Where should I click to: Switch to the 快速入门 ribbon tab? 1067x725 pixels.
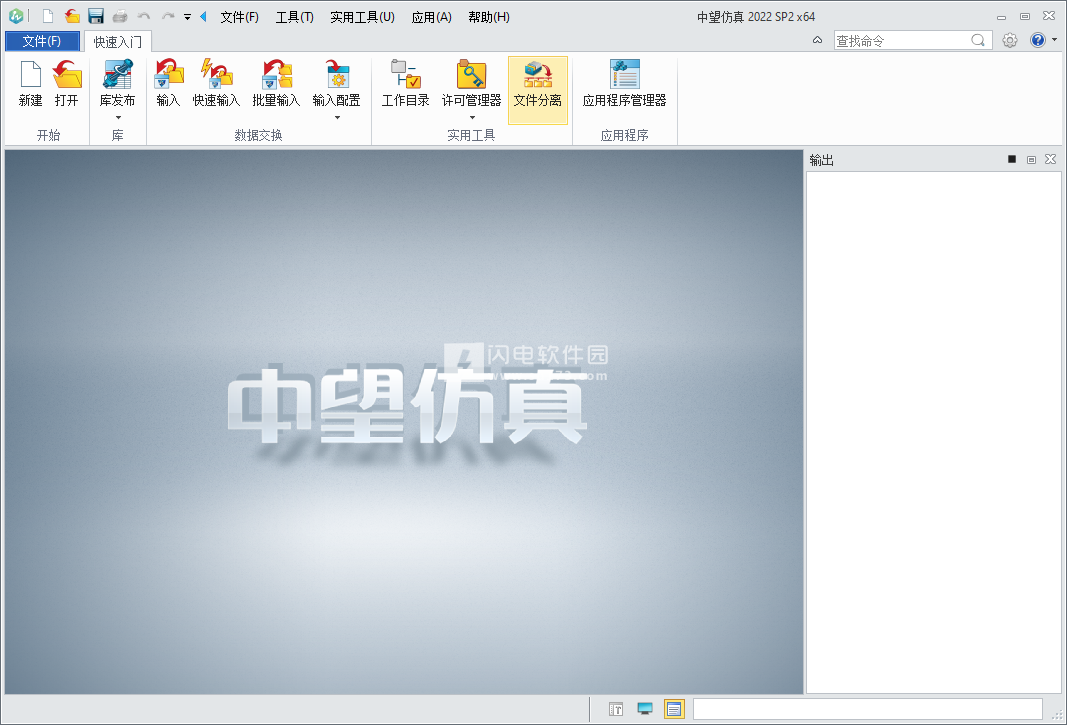tap(118, 42)
